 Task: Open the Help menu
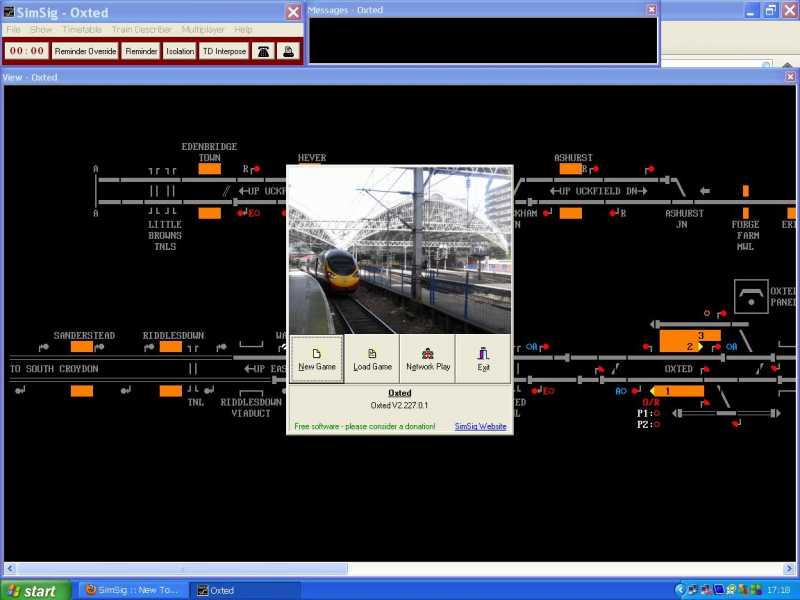point(243,30)
